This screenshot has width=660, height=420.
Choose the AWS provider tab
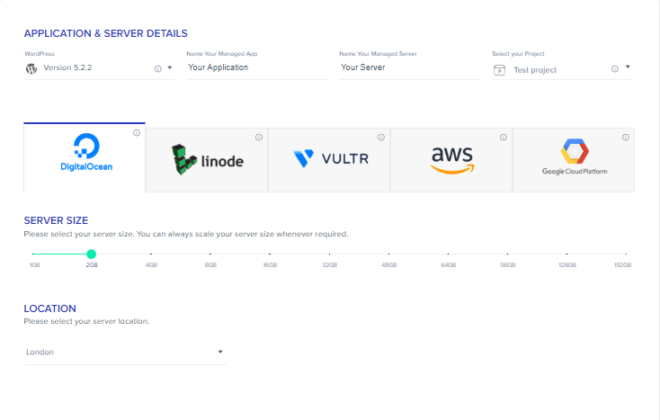[451, 160]
